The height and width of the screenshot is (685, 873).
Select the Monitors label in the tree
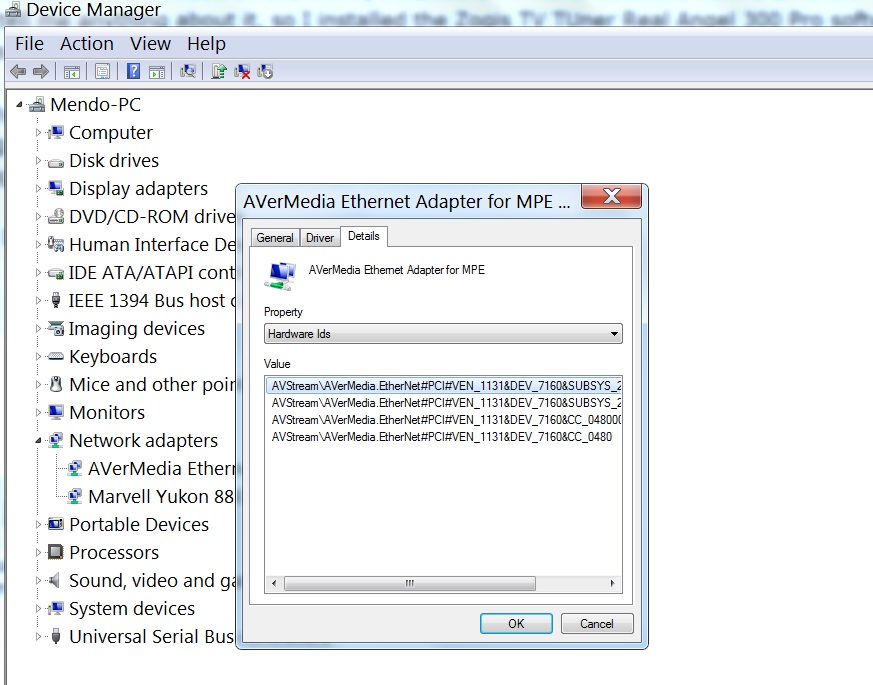point(107,412)
